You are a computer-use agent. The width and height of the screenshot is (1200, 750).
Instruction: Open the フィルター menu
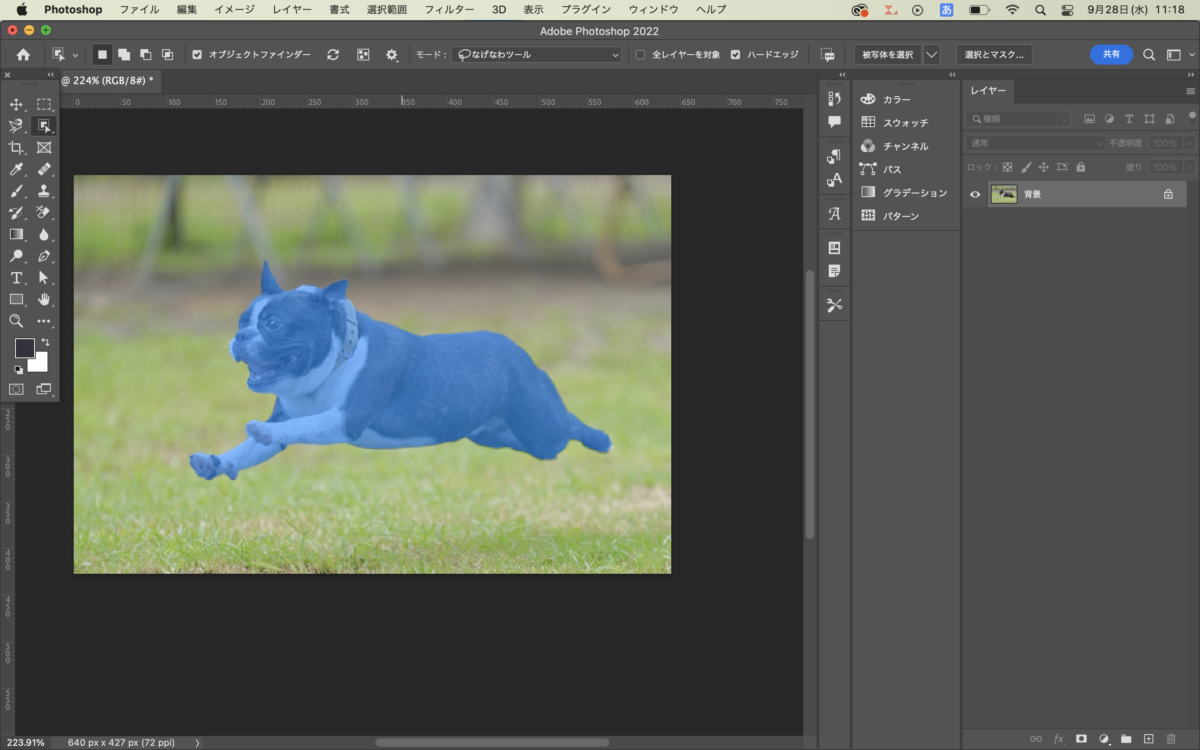tap(449, 9)
